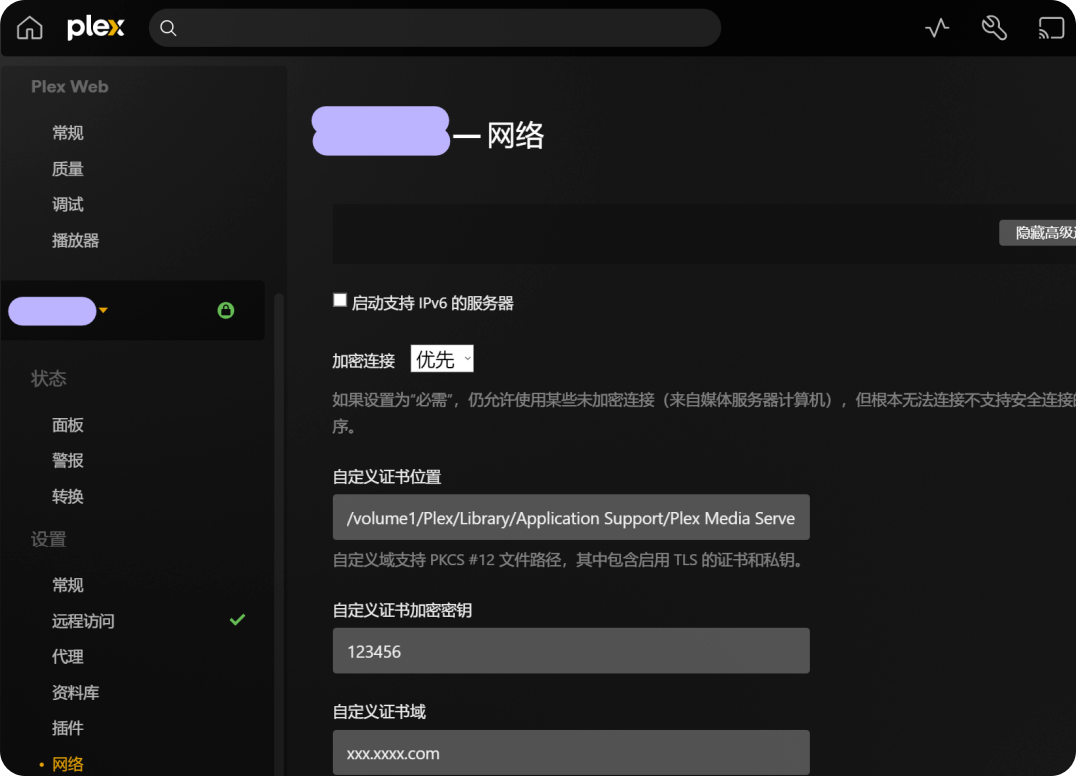Image resolution: width=1076 pixels, height=776 pixels.
Task: Open 调试 settings page
Action: (67, 204)
